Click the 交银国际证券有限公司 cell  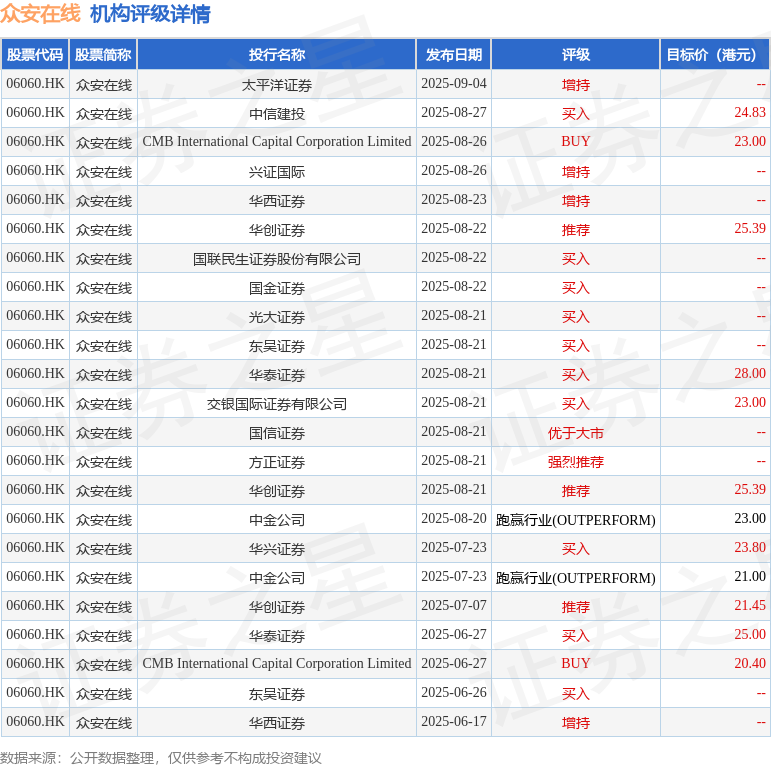277,404
